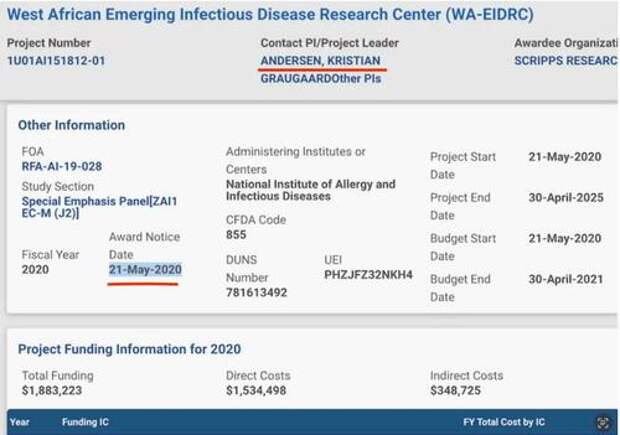Click the Other Information section heading
The width and height of the screenshot is (620, 435).
(72, 125)
